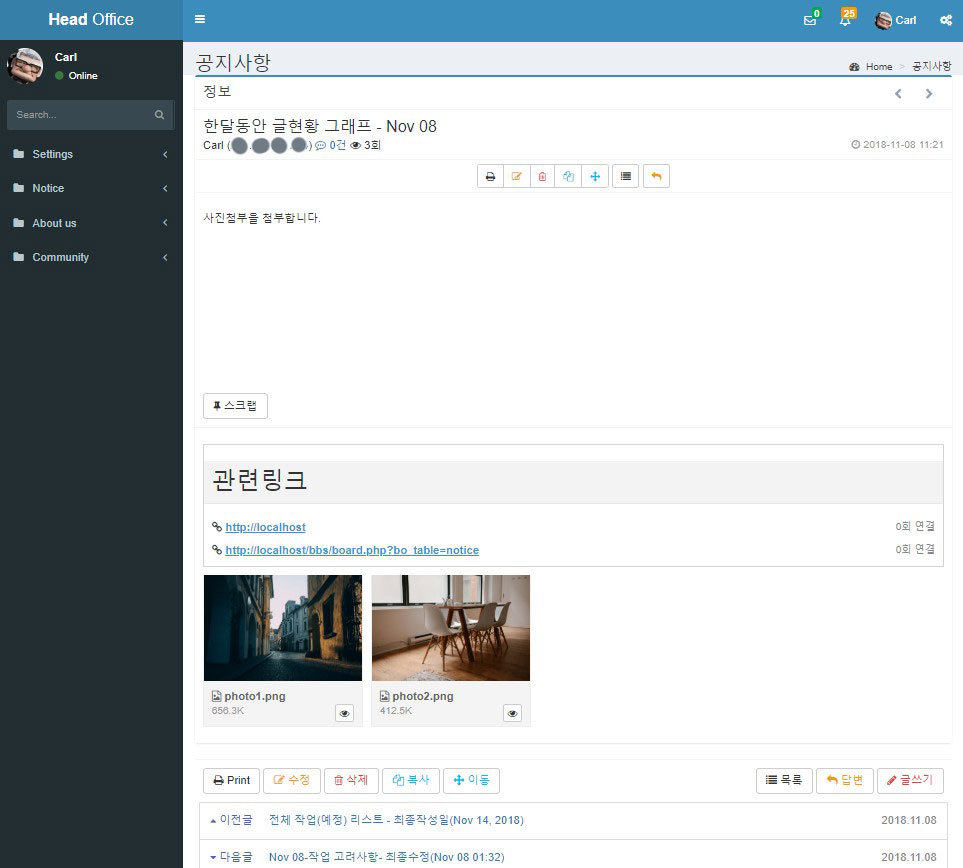This screenshot has width=963, height=868.
Task: Open the http://localhost/bbs/board.php link
Action: coord(352,550)
